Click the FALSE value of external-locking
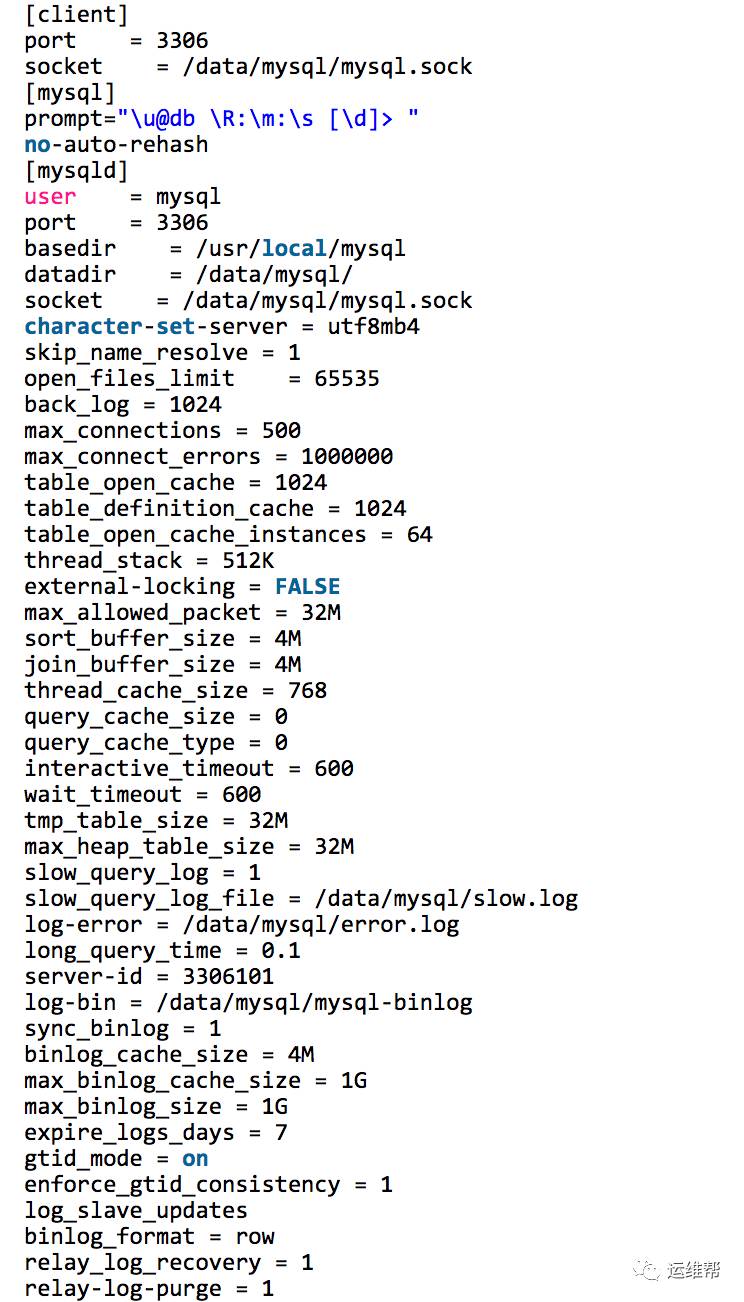Image resolution: width=744 pixels, height=1302 pixels. pos(308,587)
